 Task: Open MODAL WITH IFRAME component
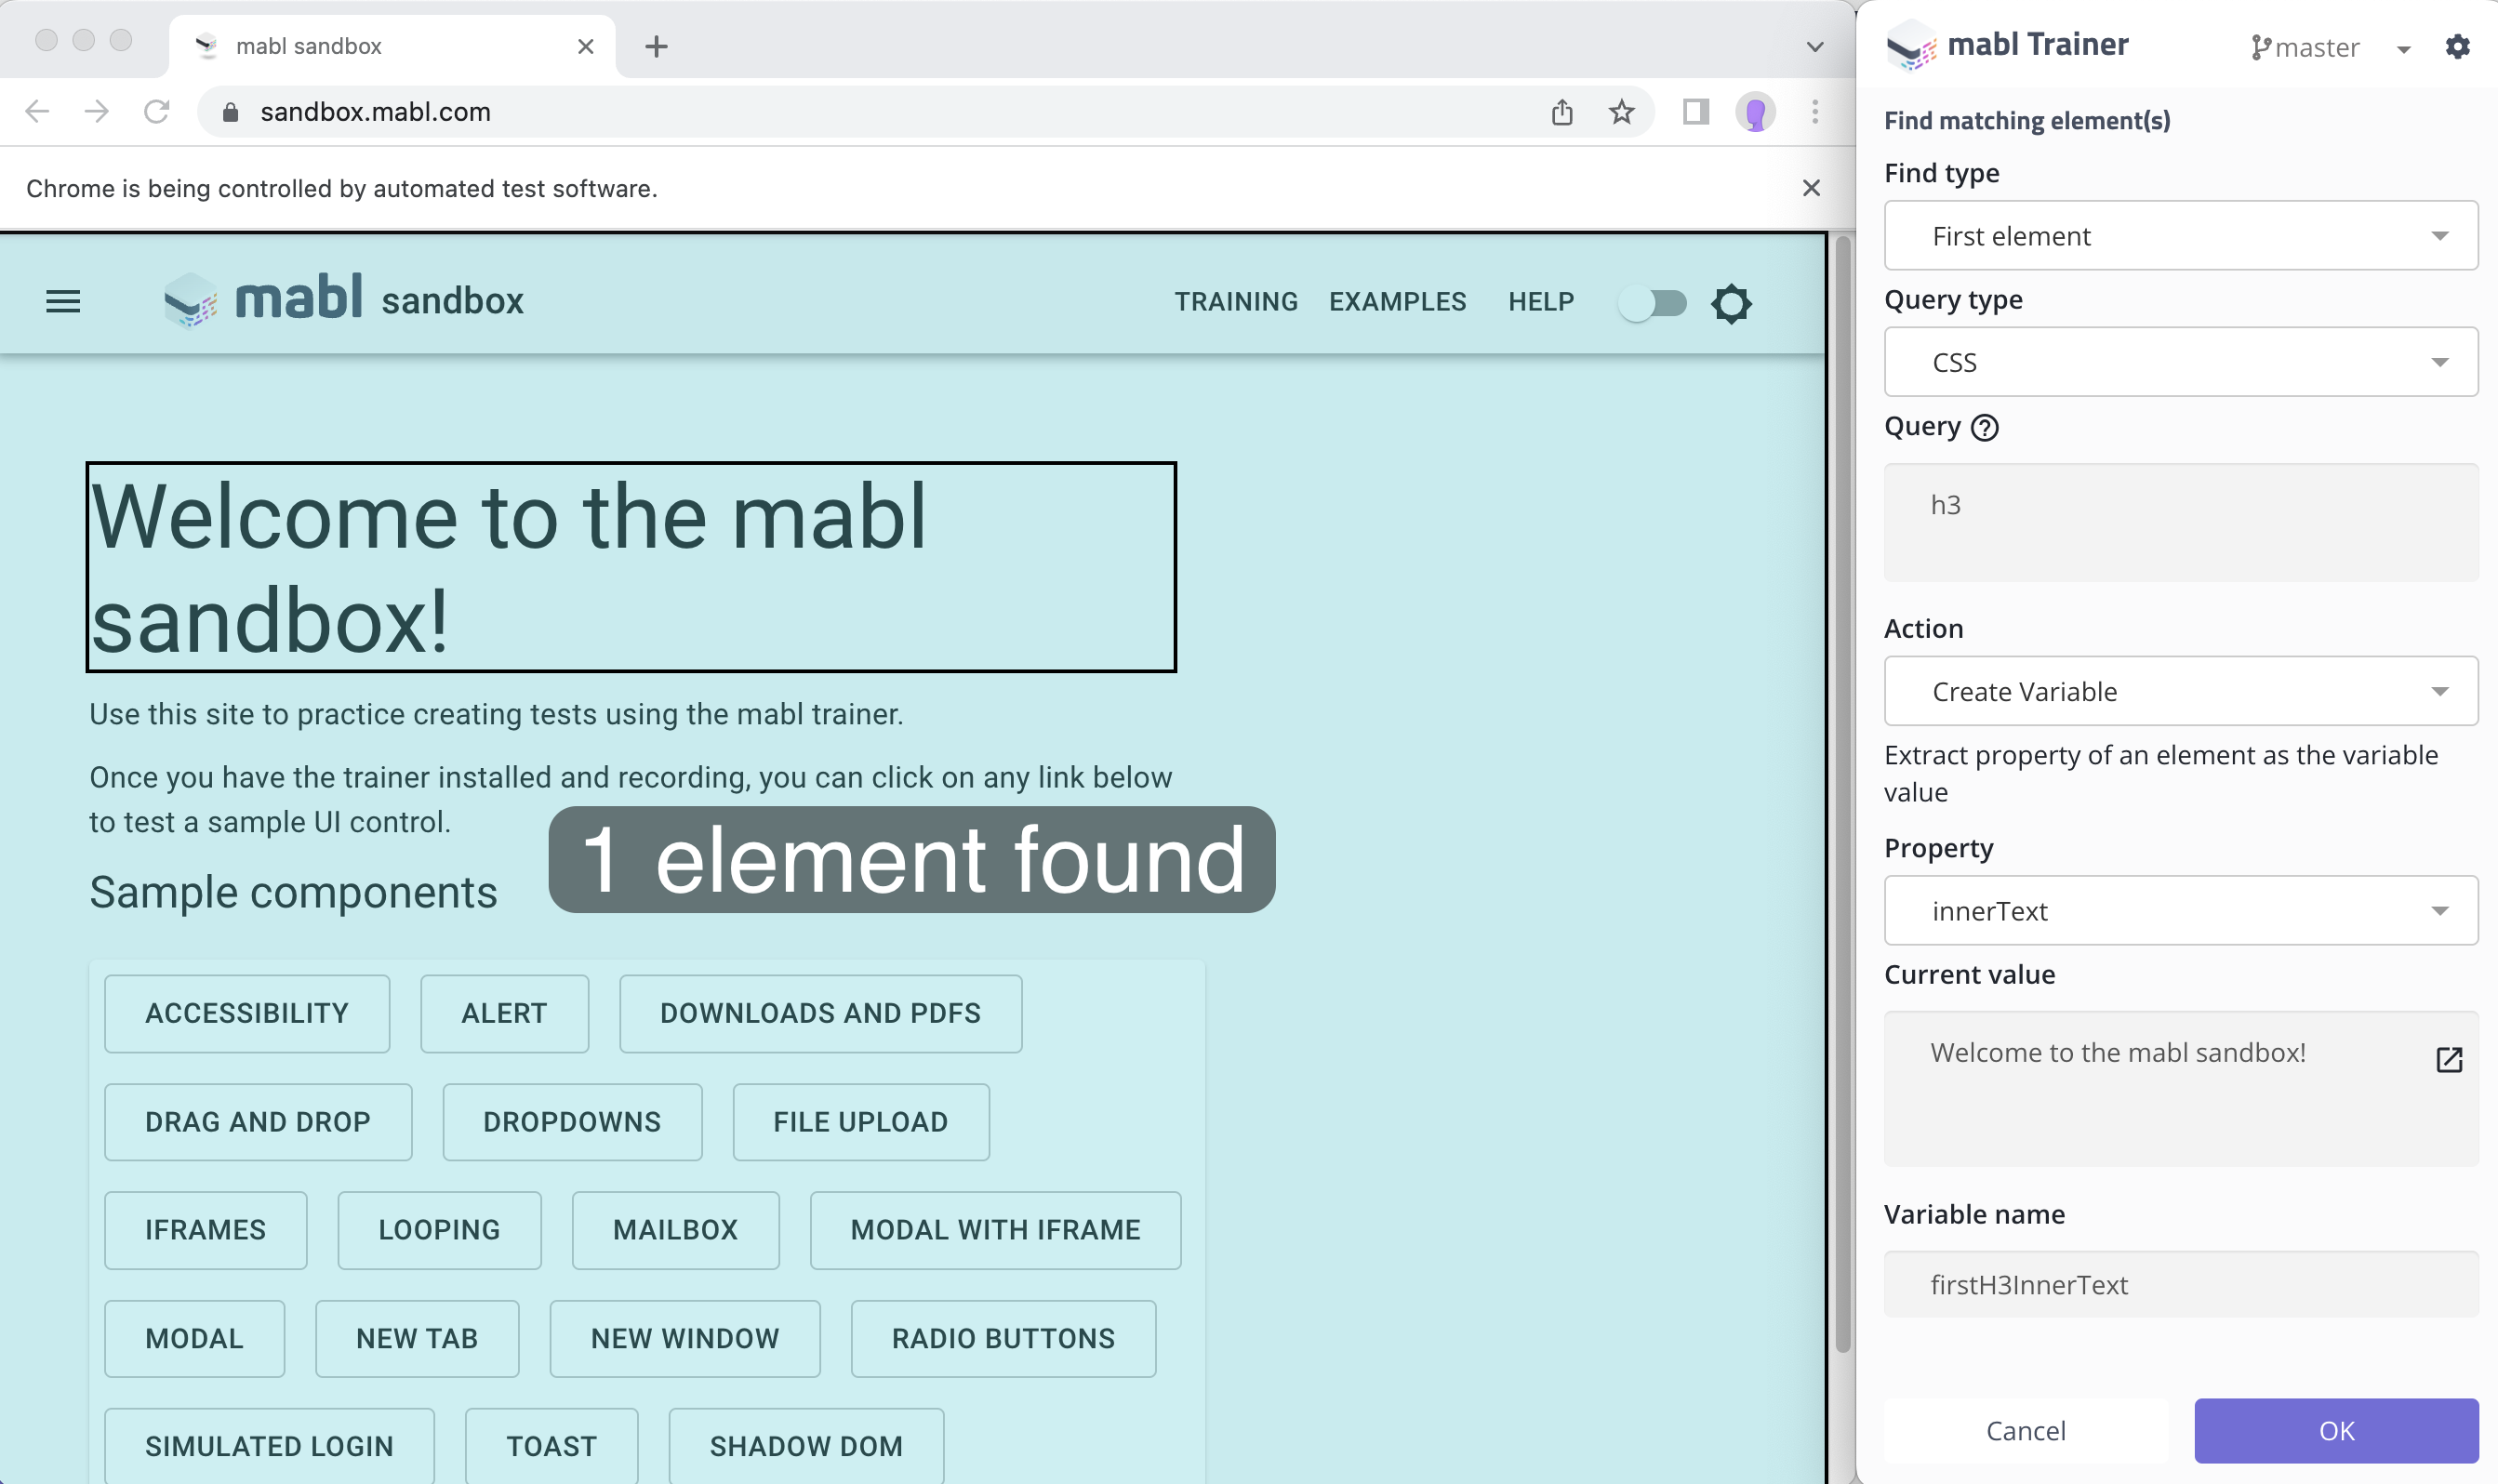pos(995,1230)
